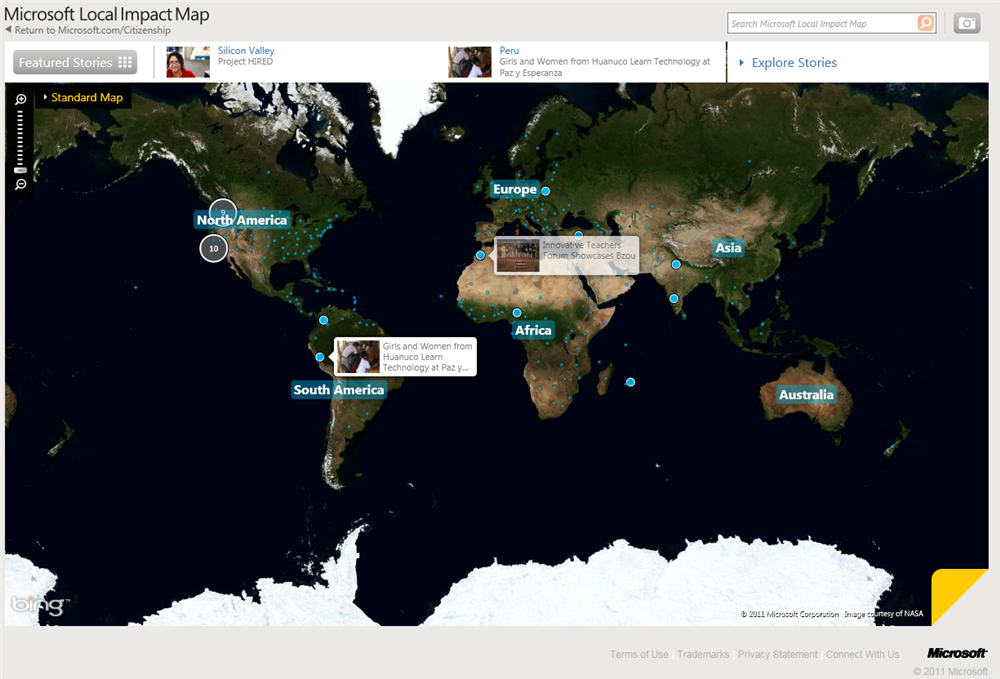The width and height of the screenshot is (1000, 679).
Task: Zoom out with the minus magnifier icon
Action: (x=20, y=185)
